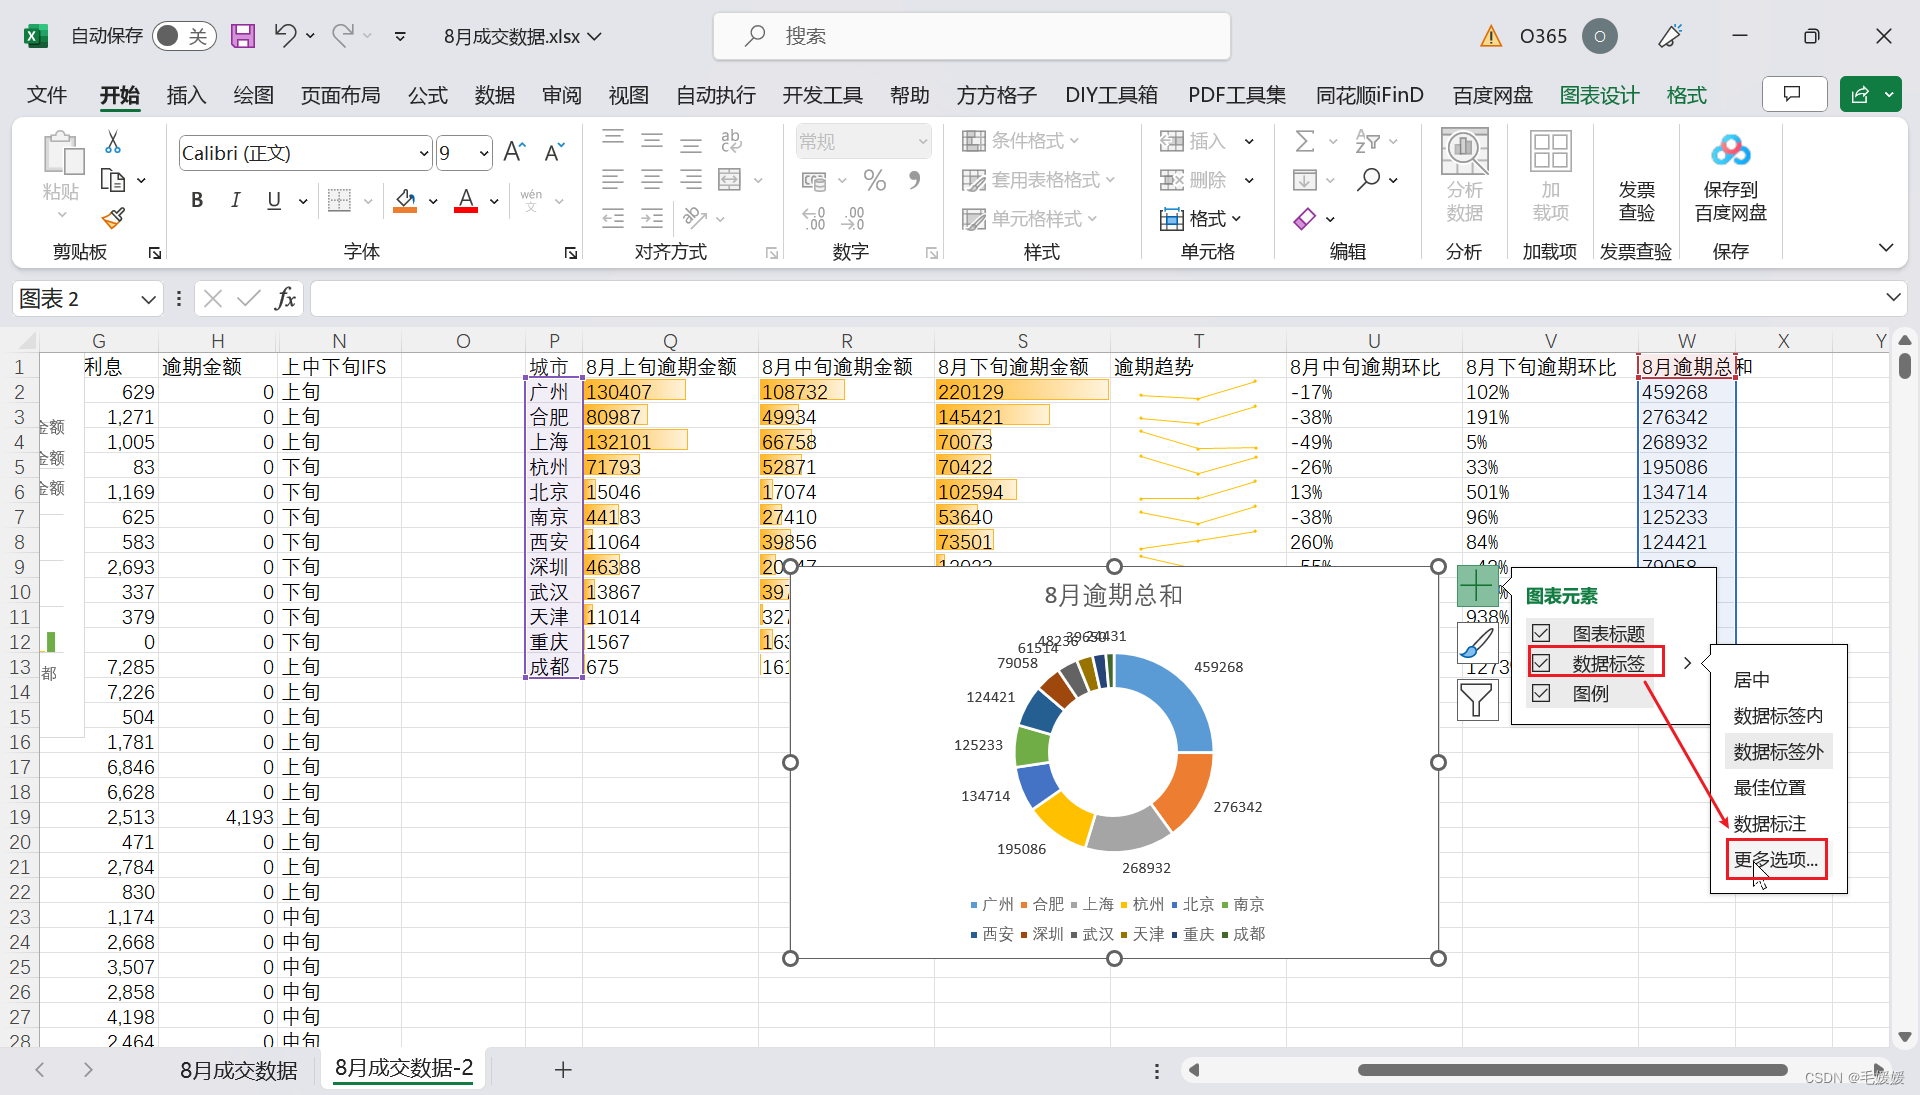
Task: Click the Percent Style icon
Action: pos(875,180)
